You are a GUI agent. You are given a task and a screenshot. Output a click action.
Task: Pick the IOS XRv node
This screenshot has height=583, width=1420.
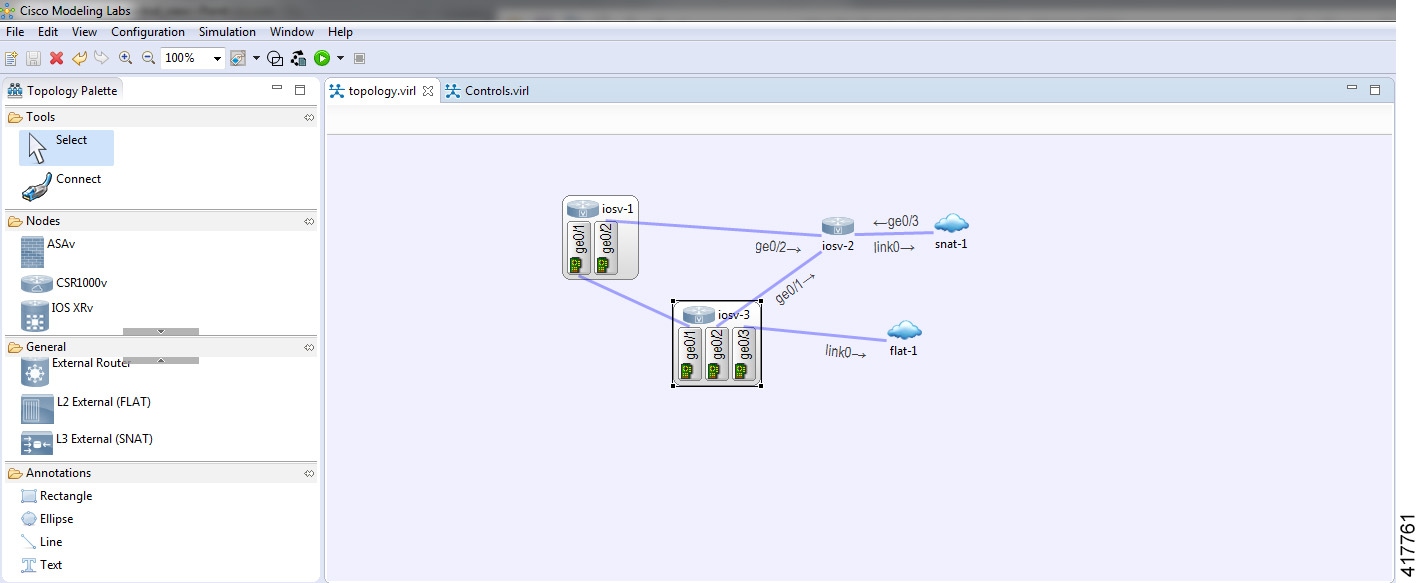pyautogui.click(x=57, y=314)
